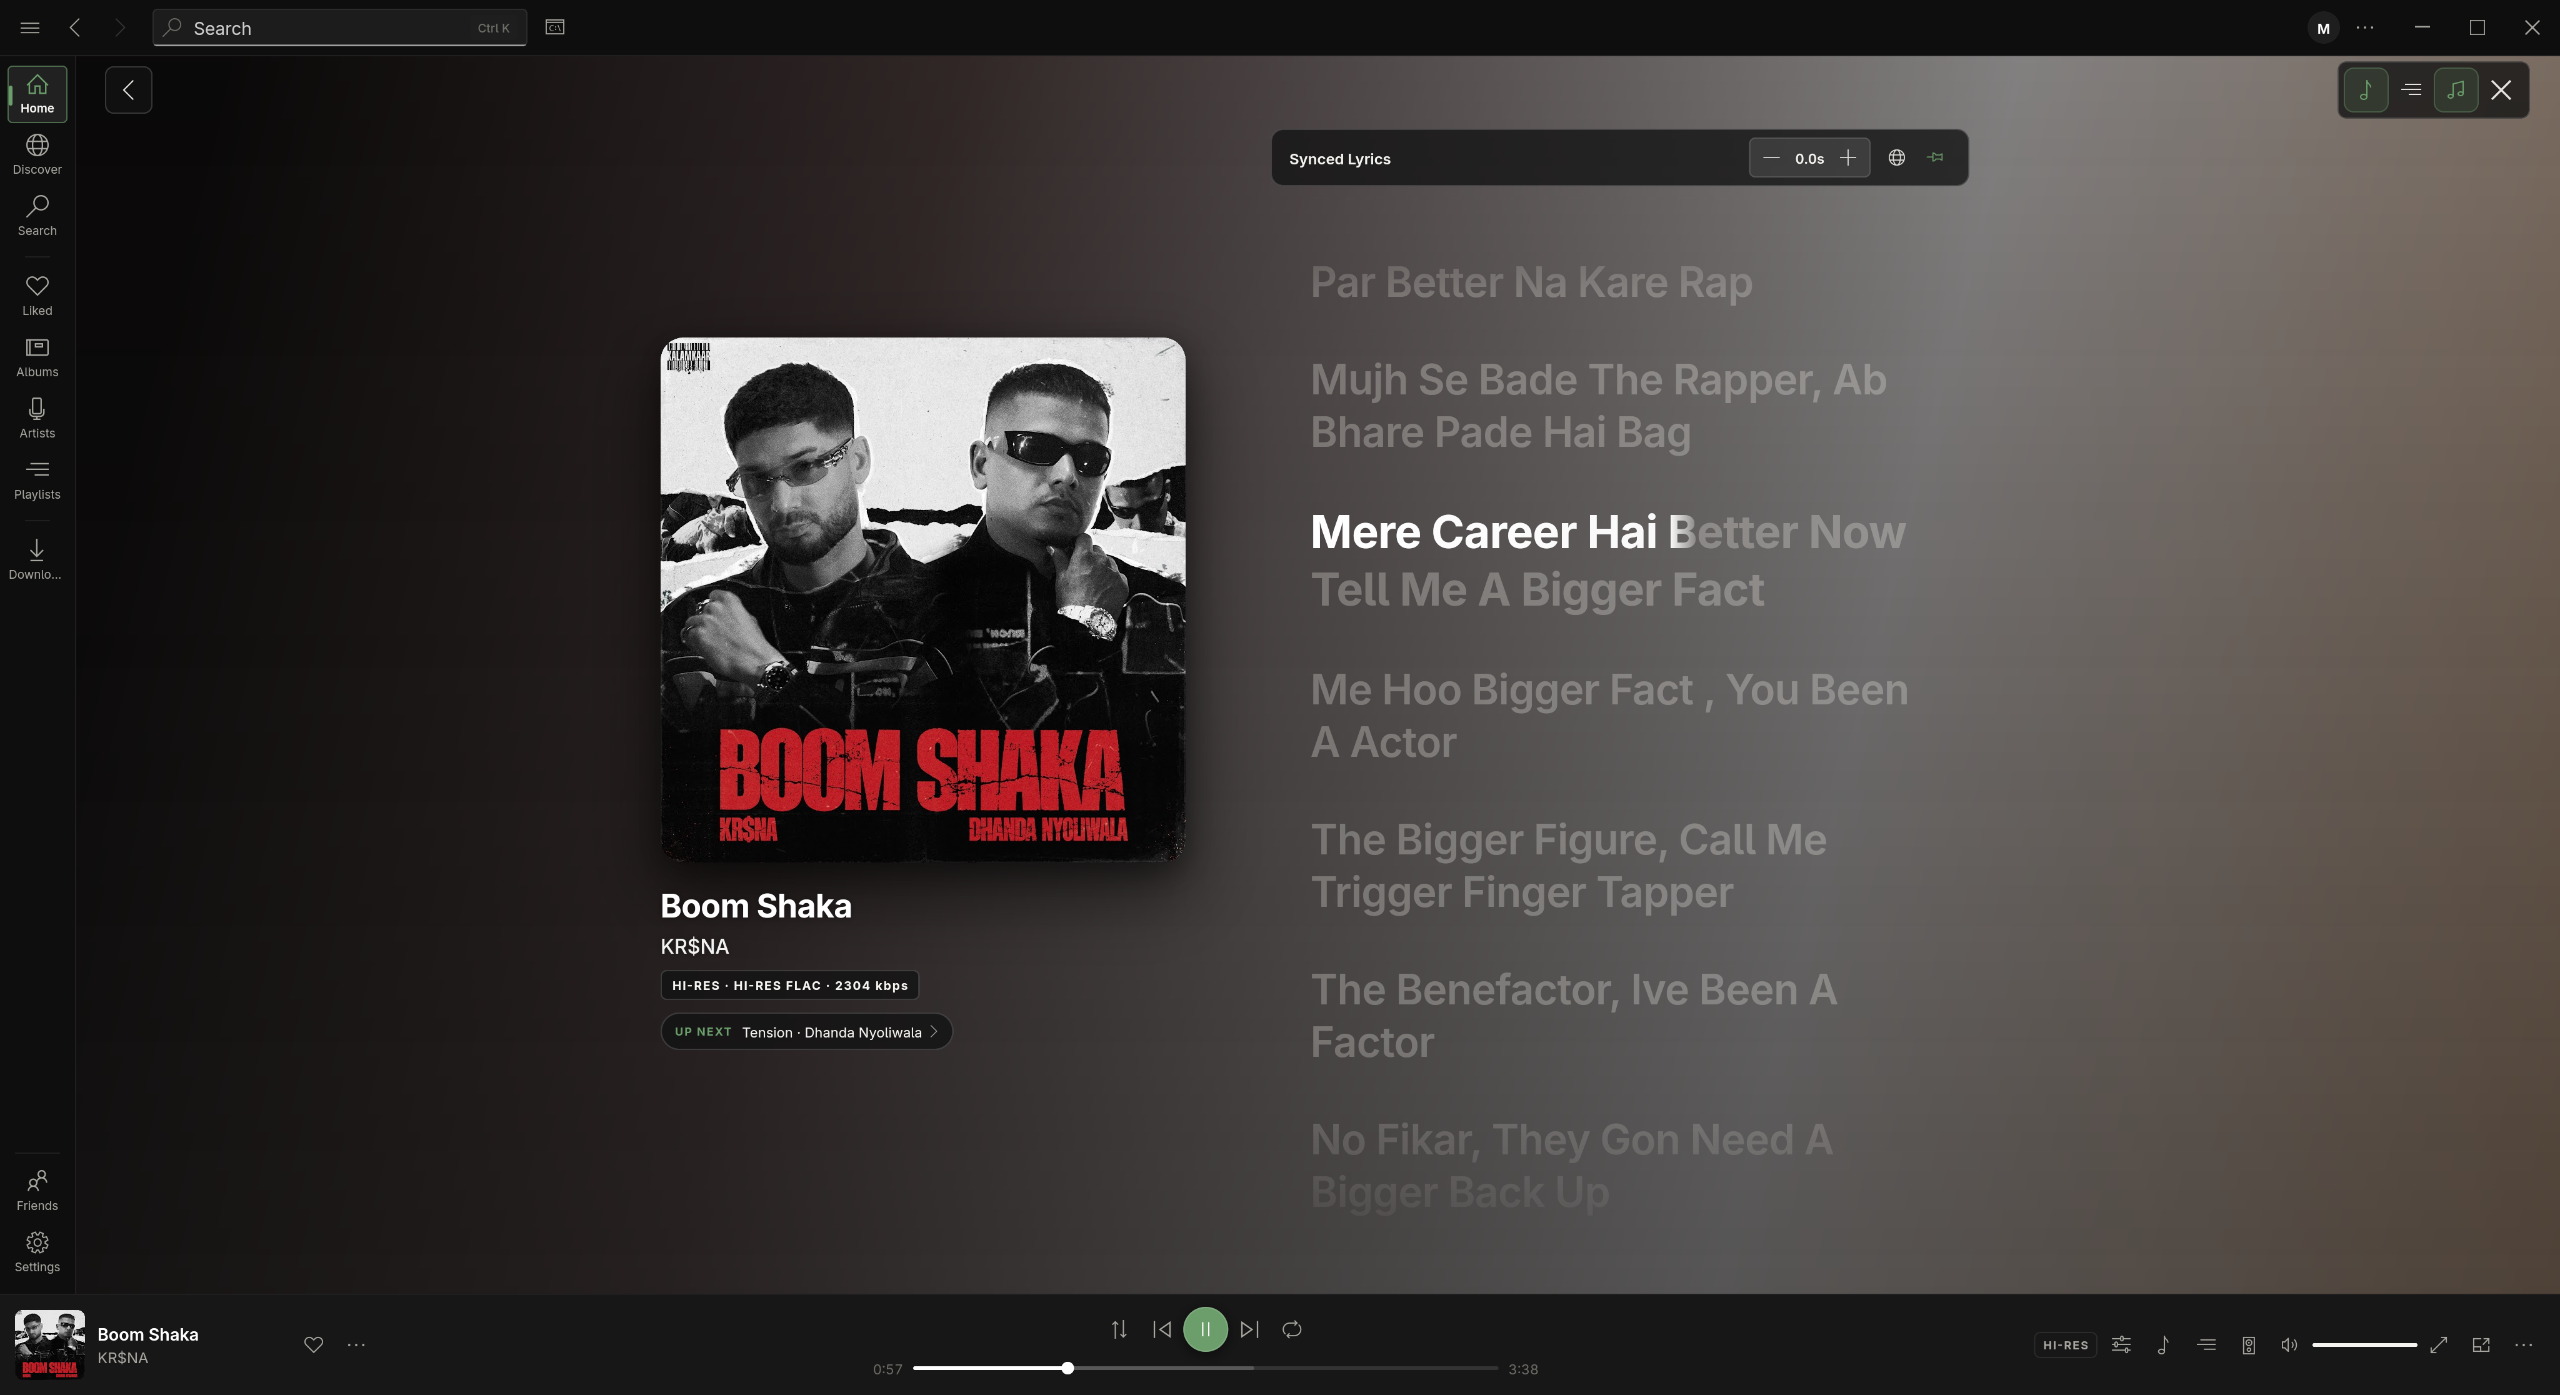Image resolution: width=2560 pixels, height=1395 pixels.
Task: Open the sidebar Search page
Action: pos(37,216)
